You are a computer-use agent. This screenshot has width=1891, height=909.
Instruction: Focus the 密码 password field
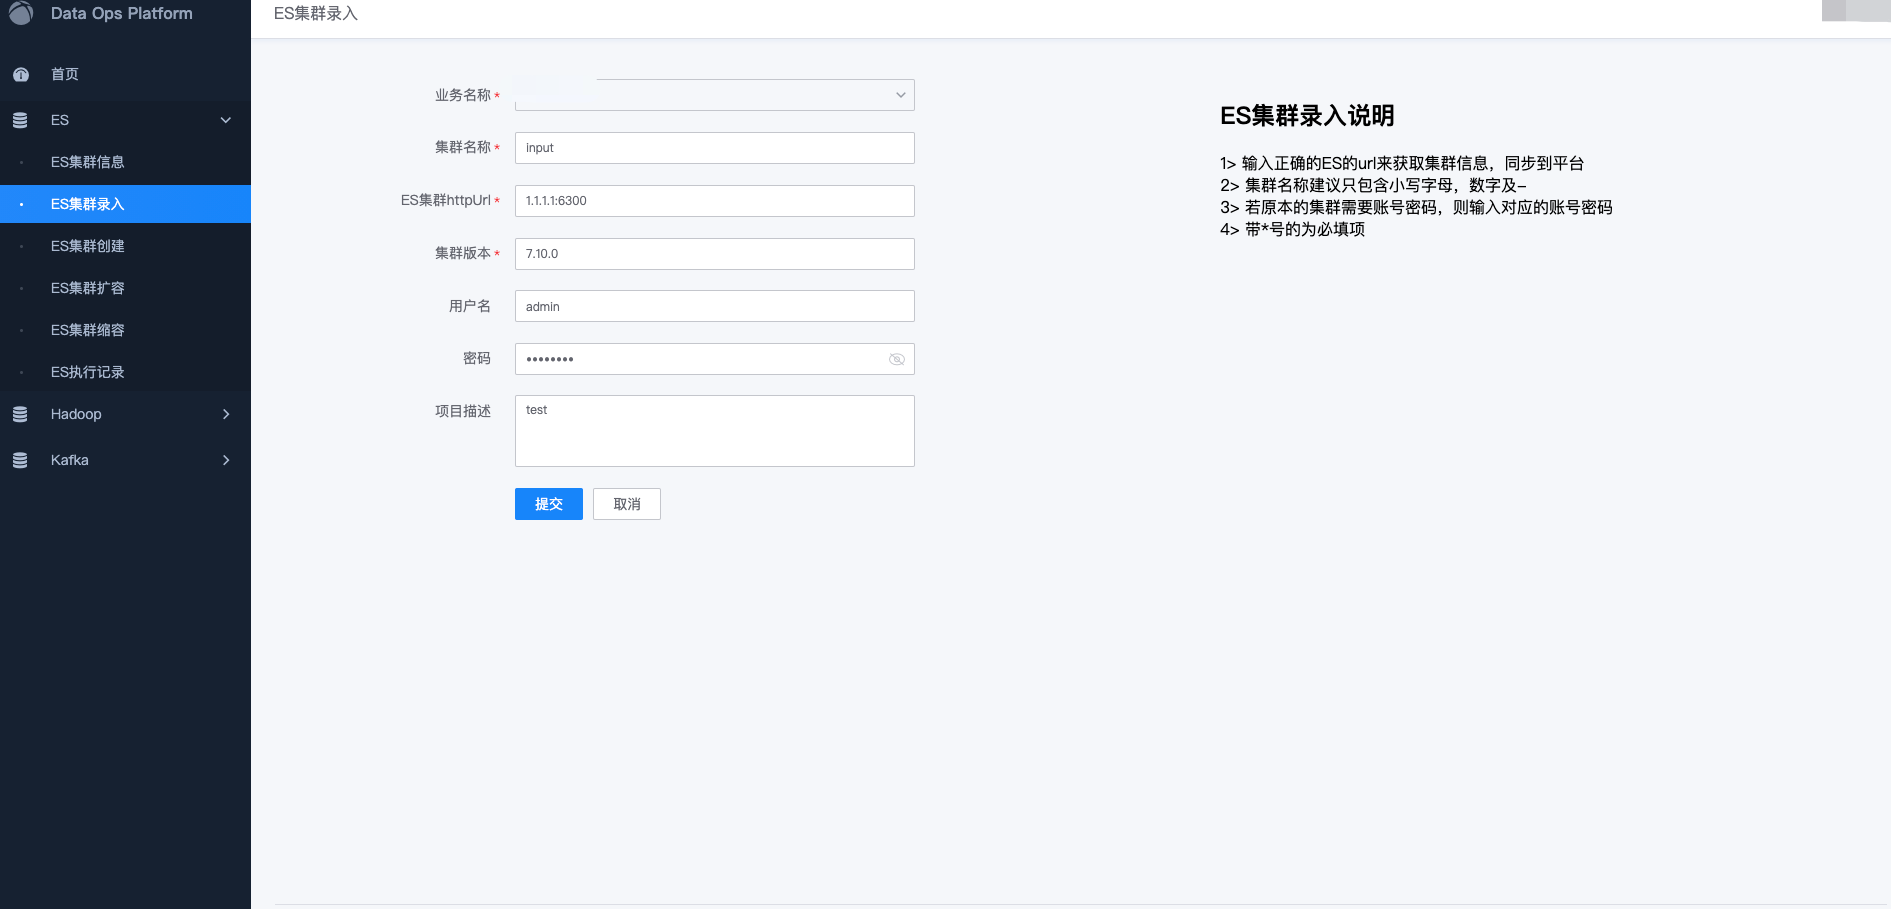(x=715, y=359)
